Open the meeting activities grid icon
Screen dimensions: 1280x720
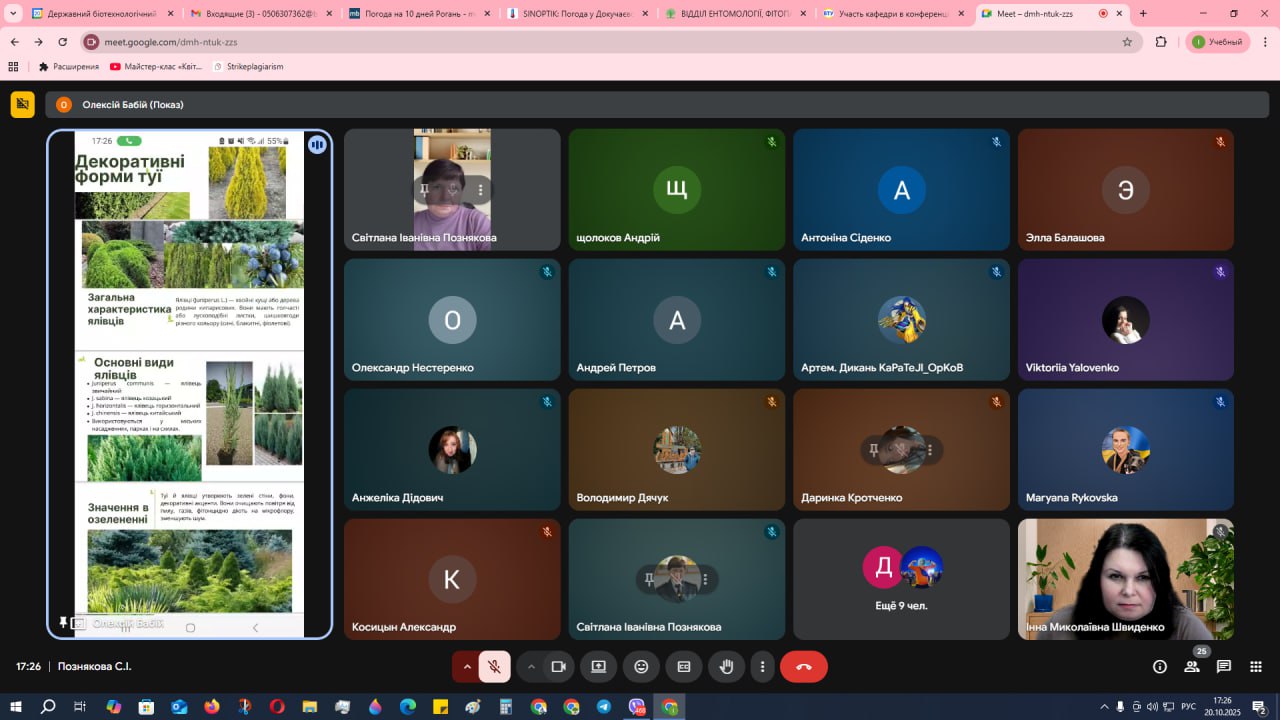(1256, 667)
